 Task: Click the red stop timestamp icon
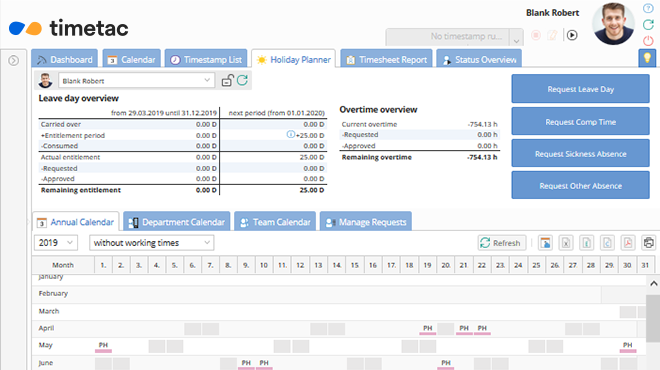[536, 35]
